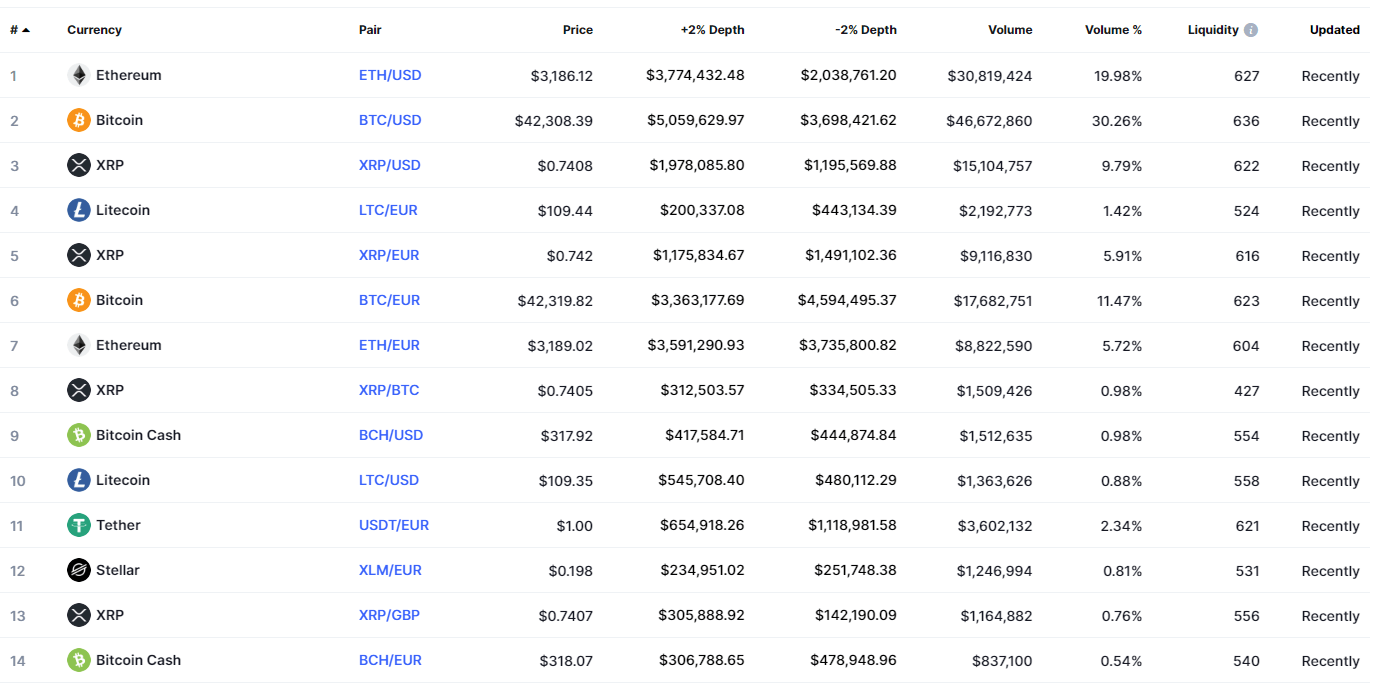Viewport: 1375px width, 690px height.
Task: Click the $2,038,761.20 depth value
Action: click(x=849, y=75)
